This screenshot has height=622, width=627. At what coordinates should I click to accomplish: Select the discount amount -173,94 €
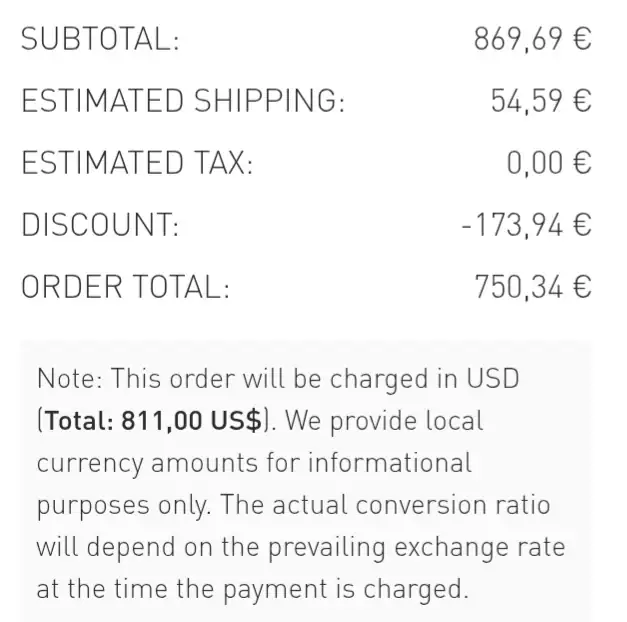526,225
